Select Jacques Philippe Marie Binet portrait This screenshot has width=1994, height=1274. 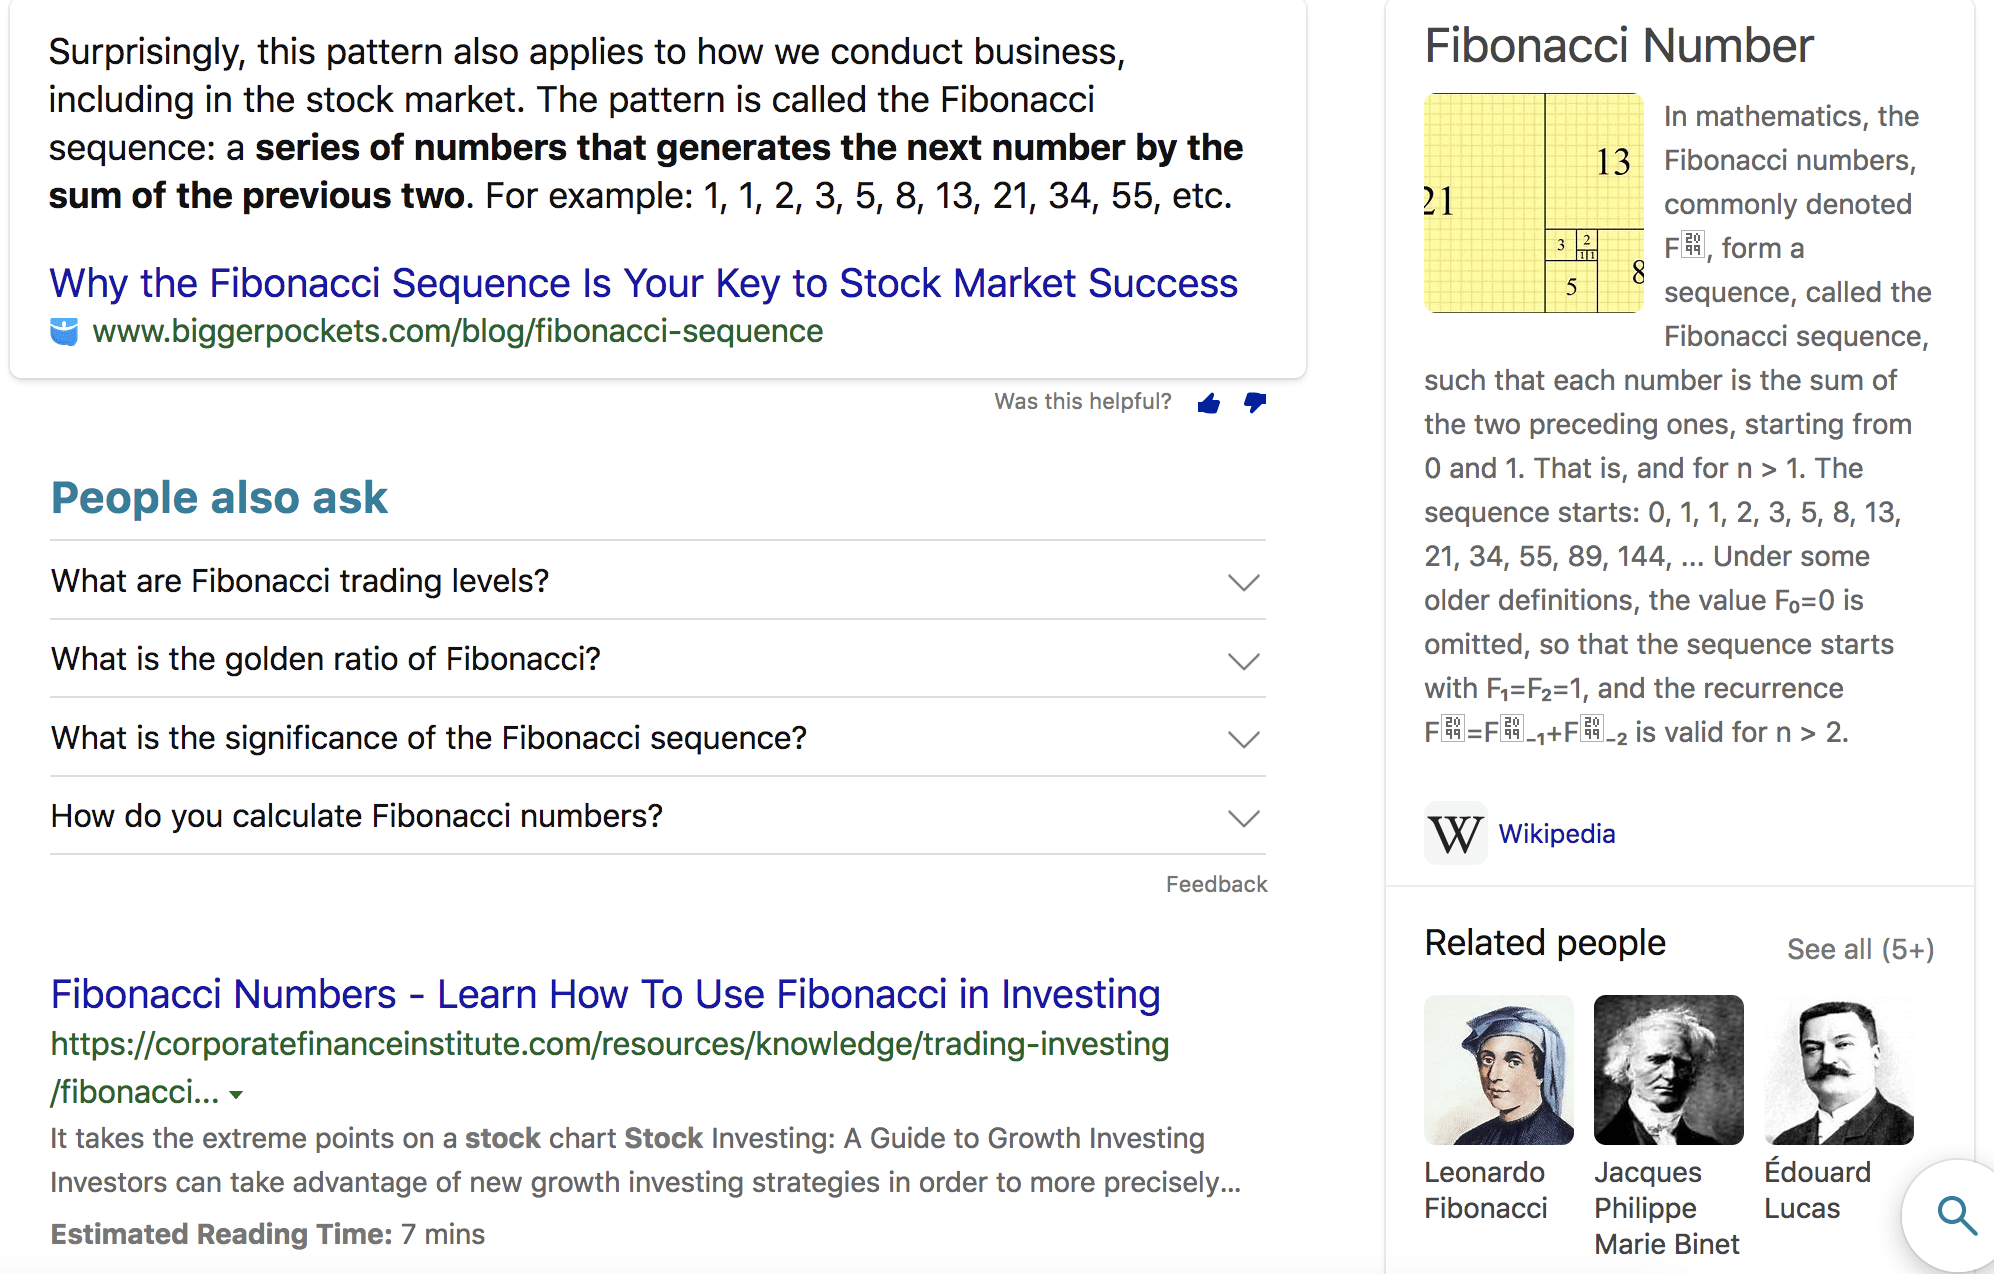tap(1668, 1069)
